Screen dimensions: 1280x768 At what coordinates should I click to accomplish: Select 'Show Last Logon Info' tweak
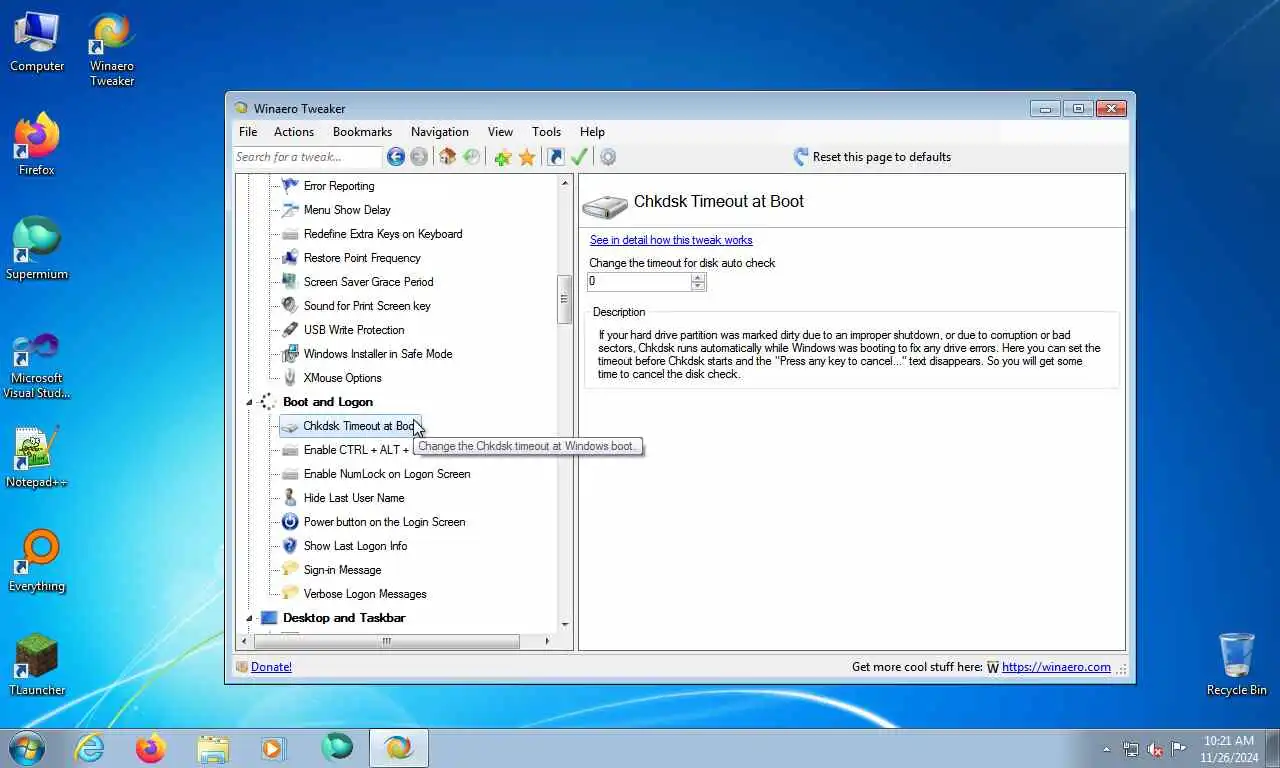point(355,546)
